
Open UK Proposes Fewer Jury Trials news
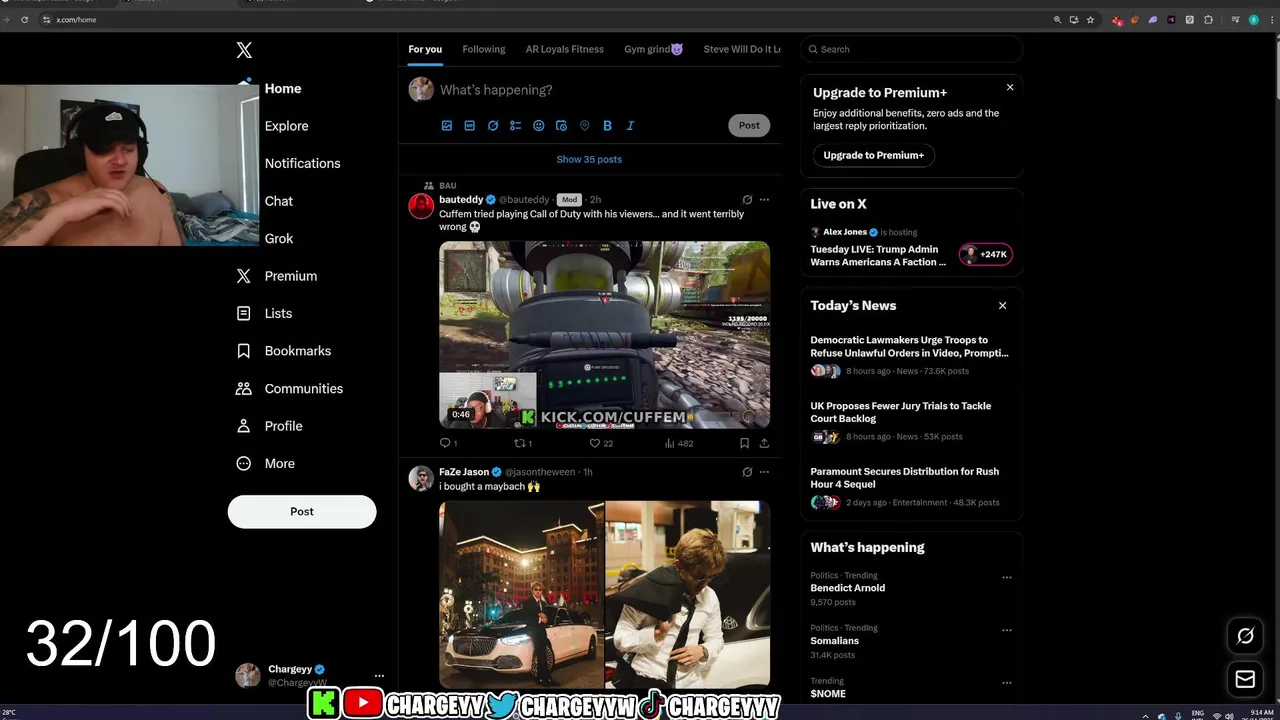click(x=901, y=412)
